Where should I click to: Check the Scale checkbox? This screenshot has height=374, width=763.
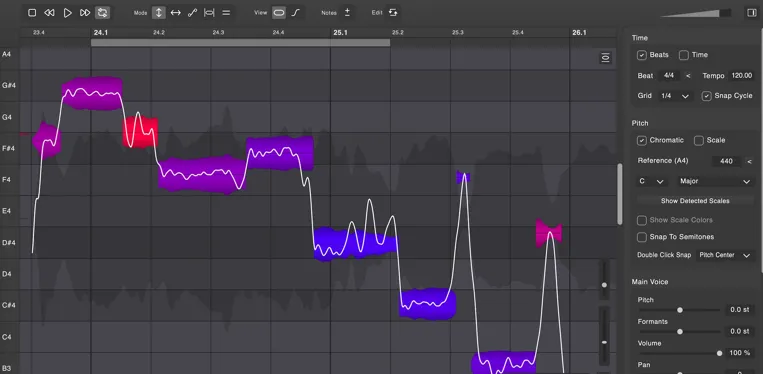699,141
